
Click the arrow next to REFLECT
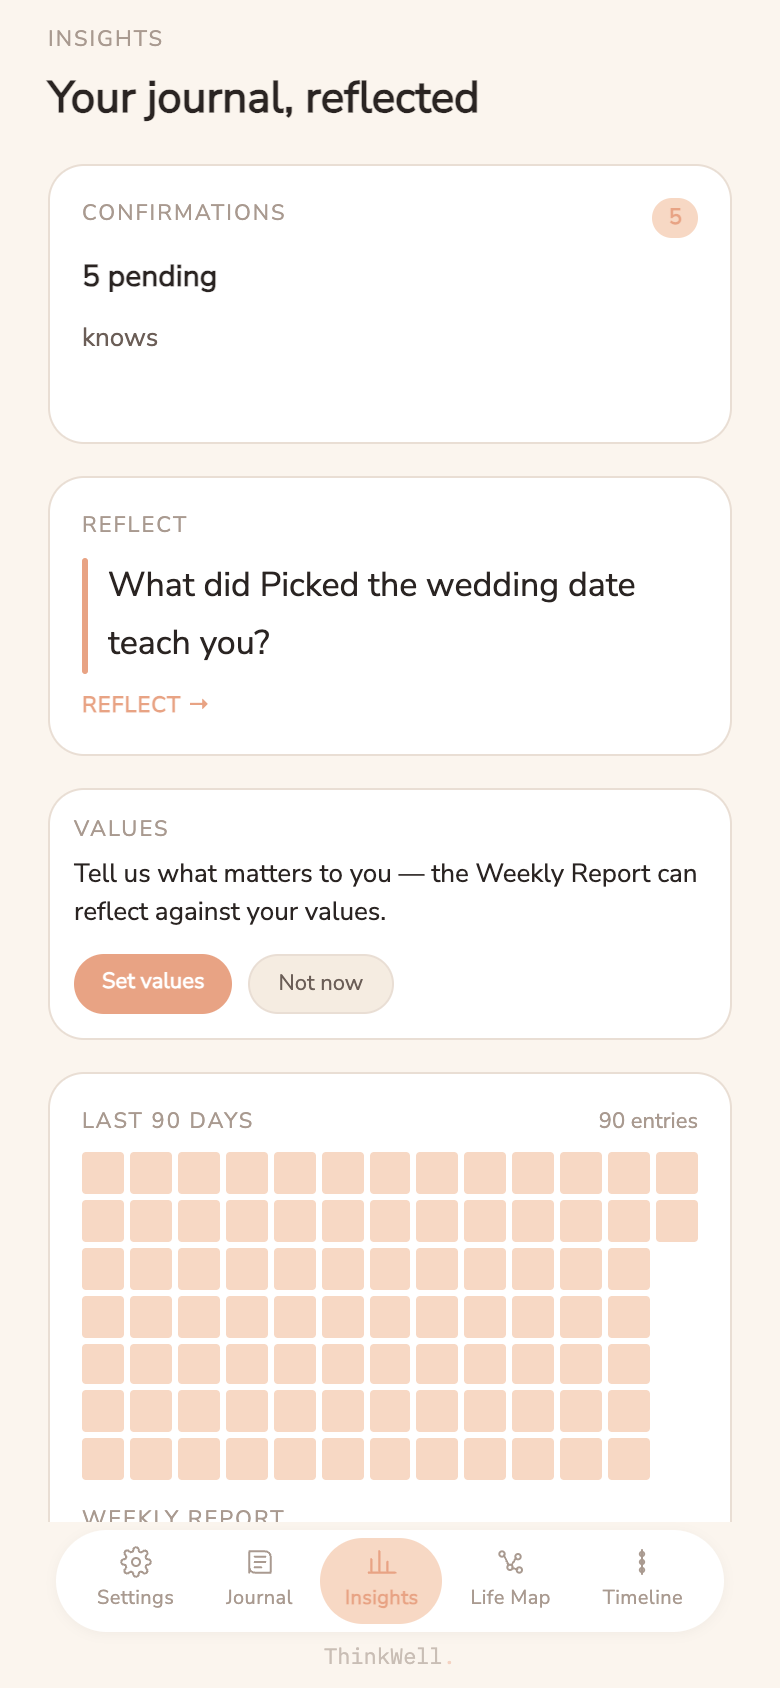pos(199,704)
